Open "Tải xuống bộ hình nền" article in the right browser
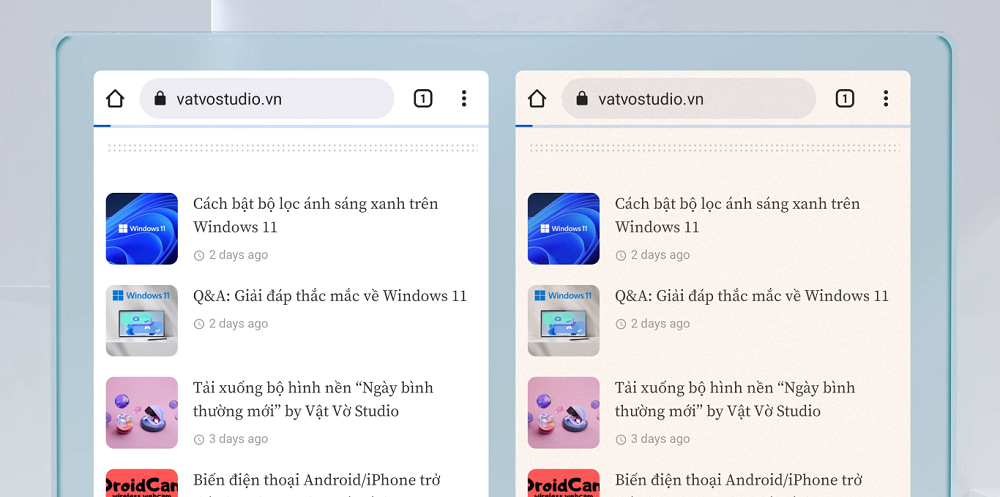Viewport: 1000px width, 497px height. [735, 399]
